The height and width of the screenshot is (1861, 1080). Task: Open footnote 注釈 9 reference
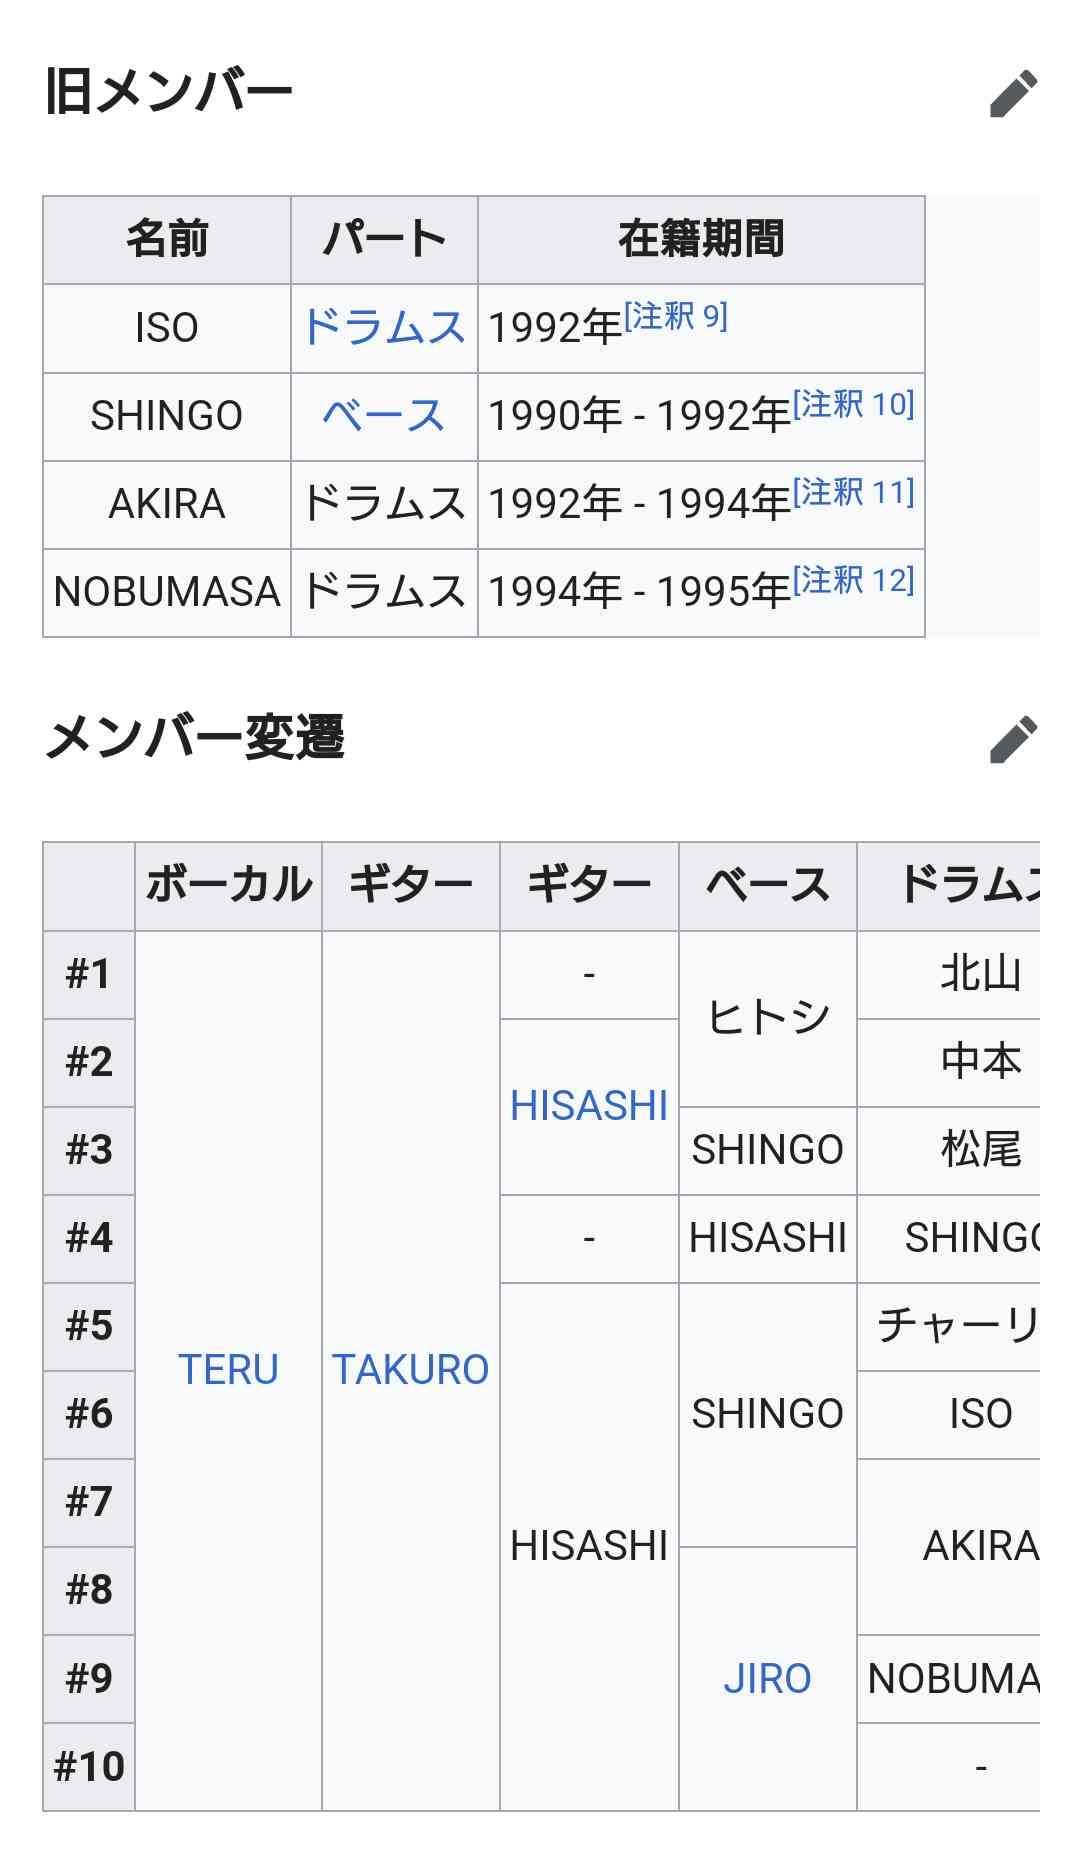(x=676, y=317)
